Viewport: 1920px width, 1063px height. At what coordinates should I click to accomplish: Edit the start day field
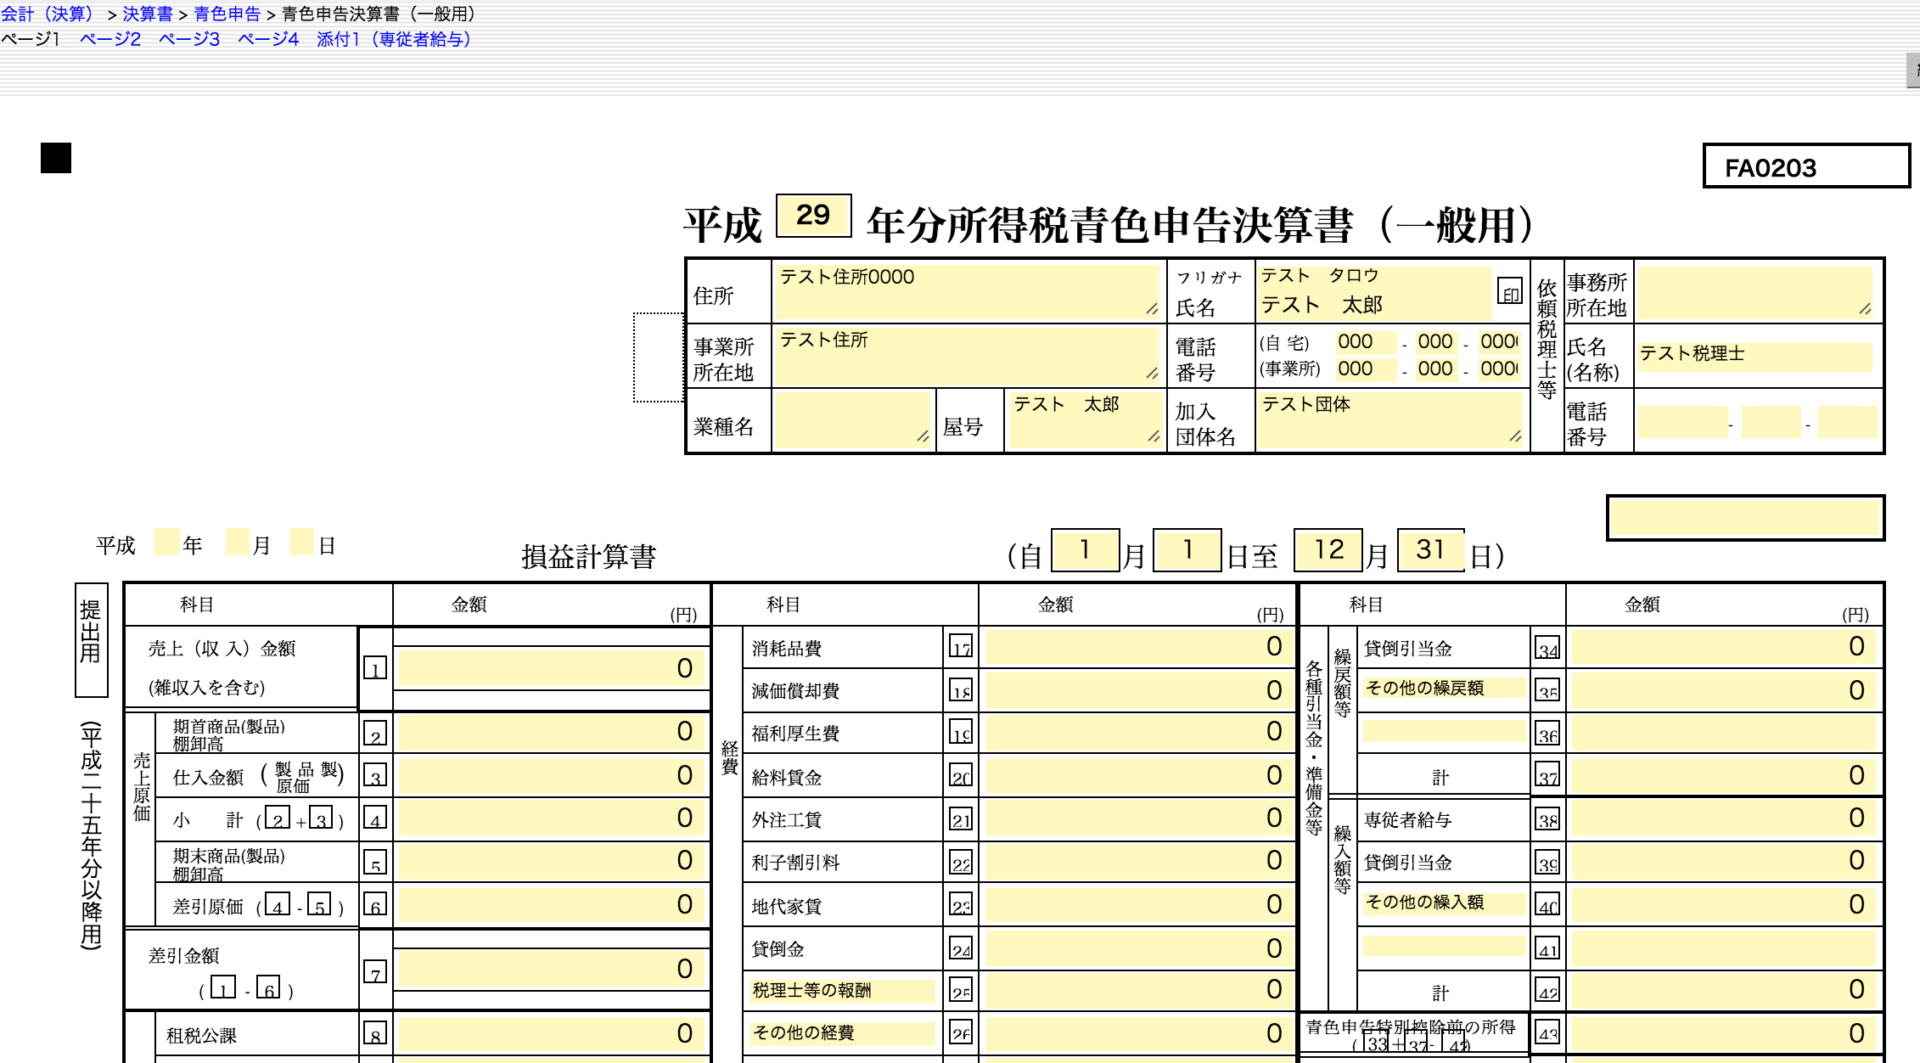(1187, 550)
